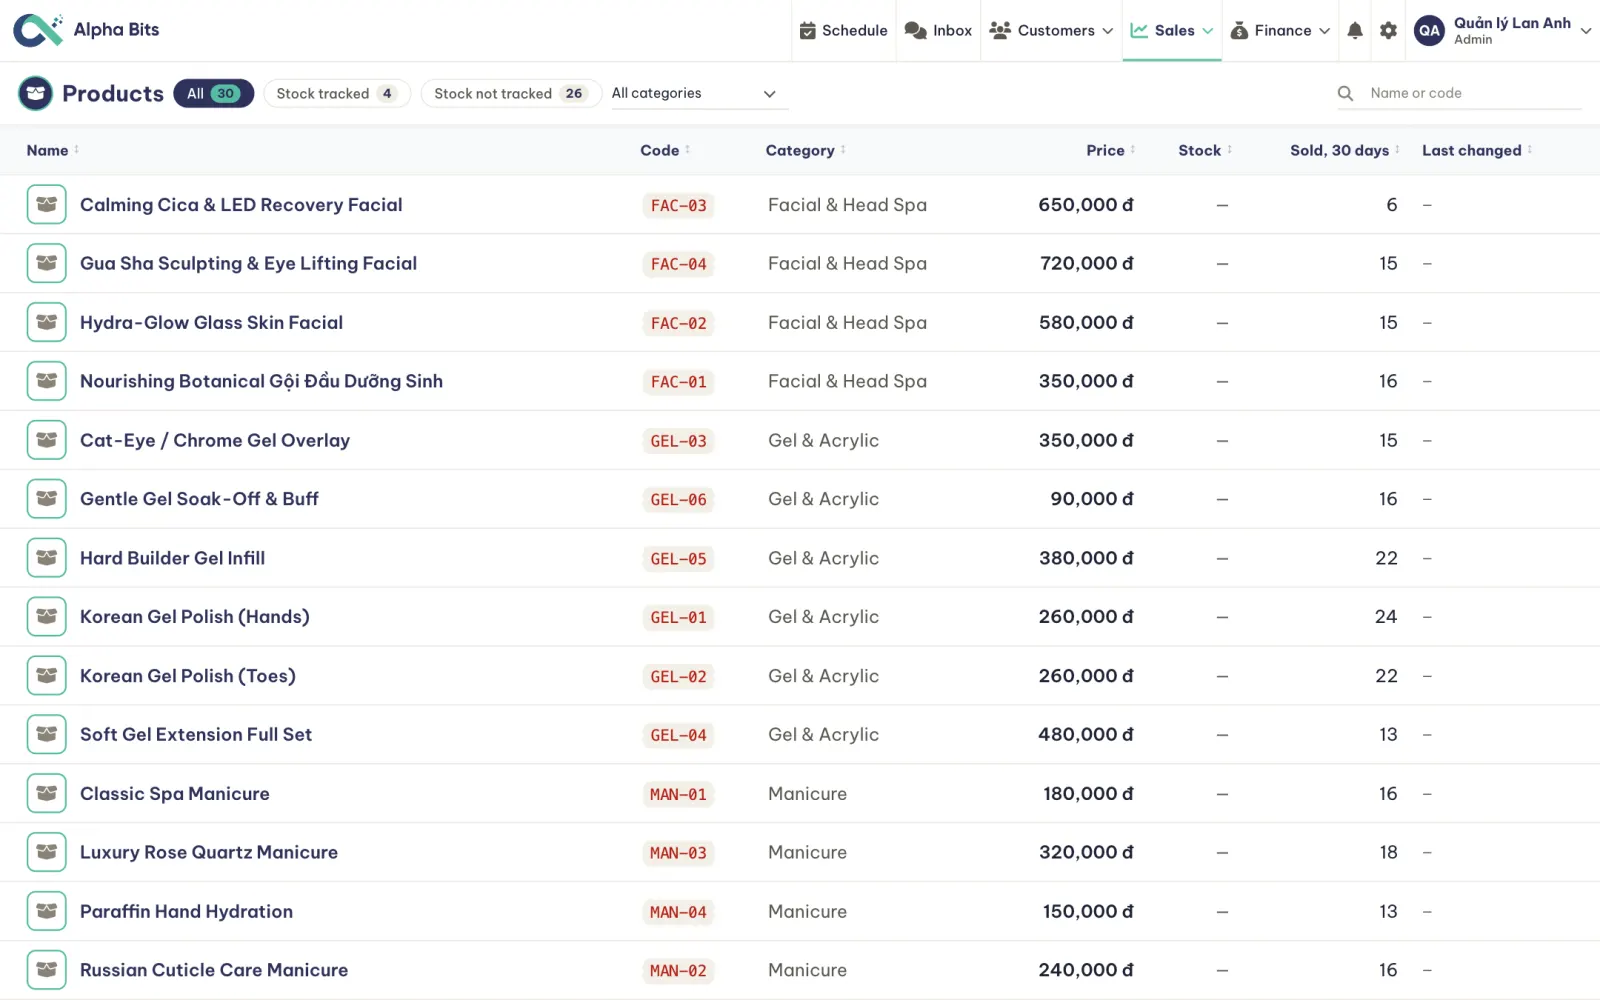Sort by Category column

pos(806,150)
